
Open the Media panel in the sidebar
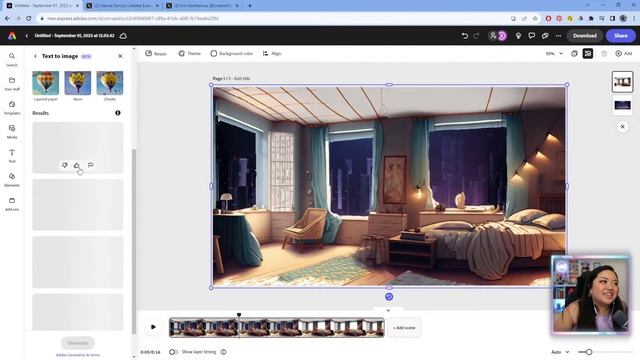pos(12,131)
